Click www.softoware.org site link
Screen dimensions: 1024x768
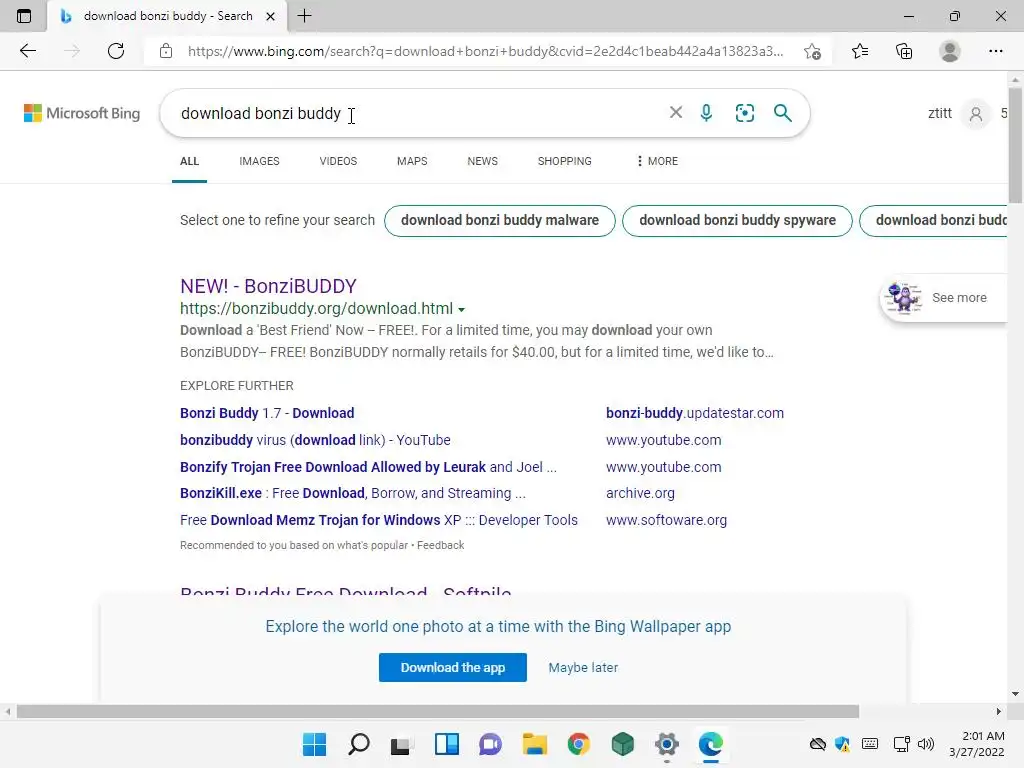[x=666, y=520]
